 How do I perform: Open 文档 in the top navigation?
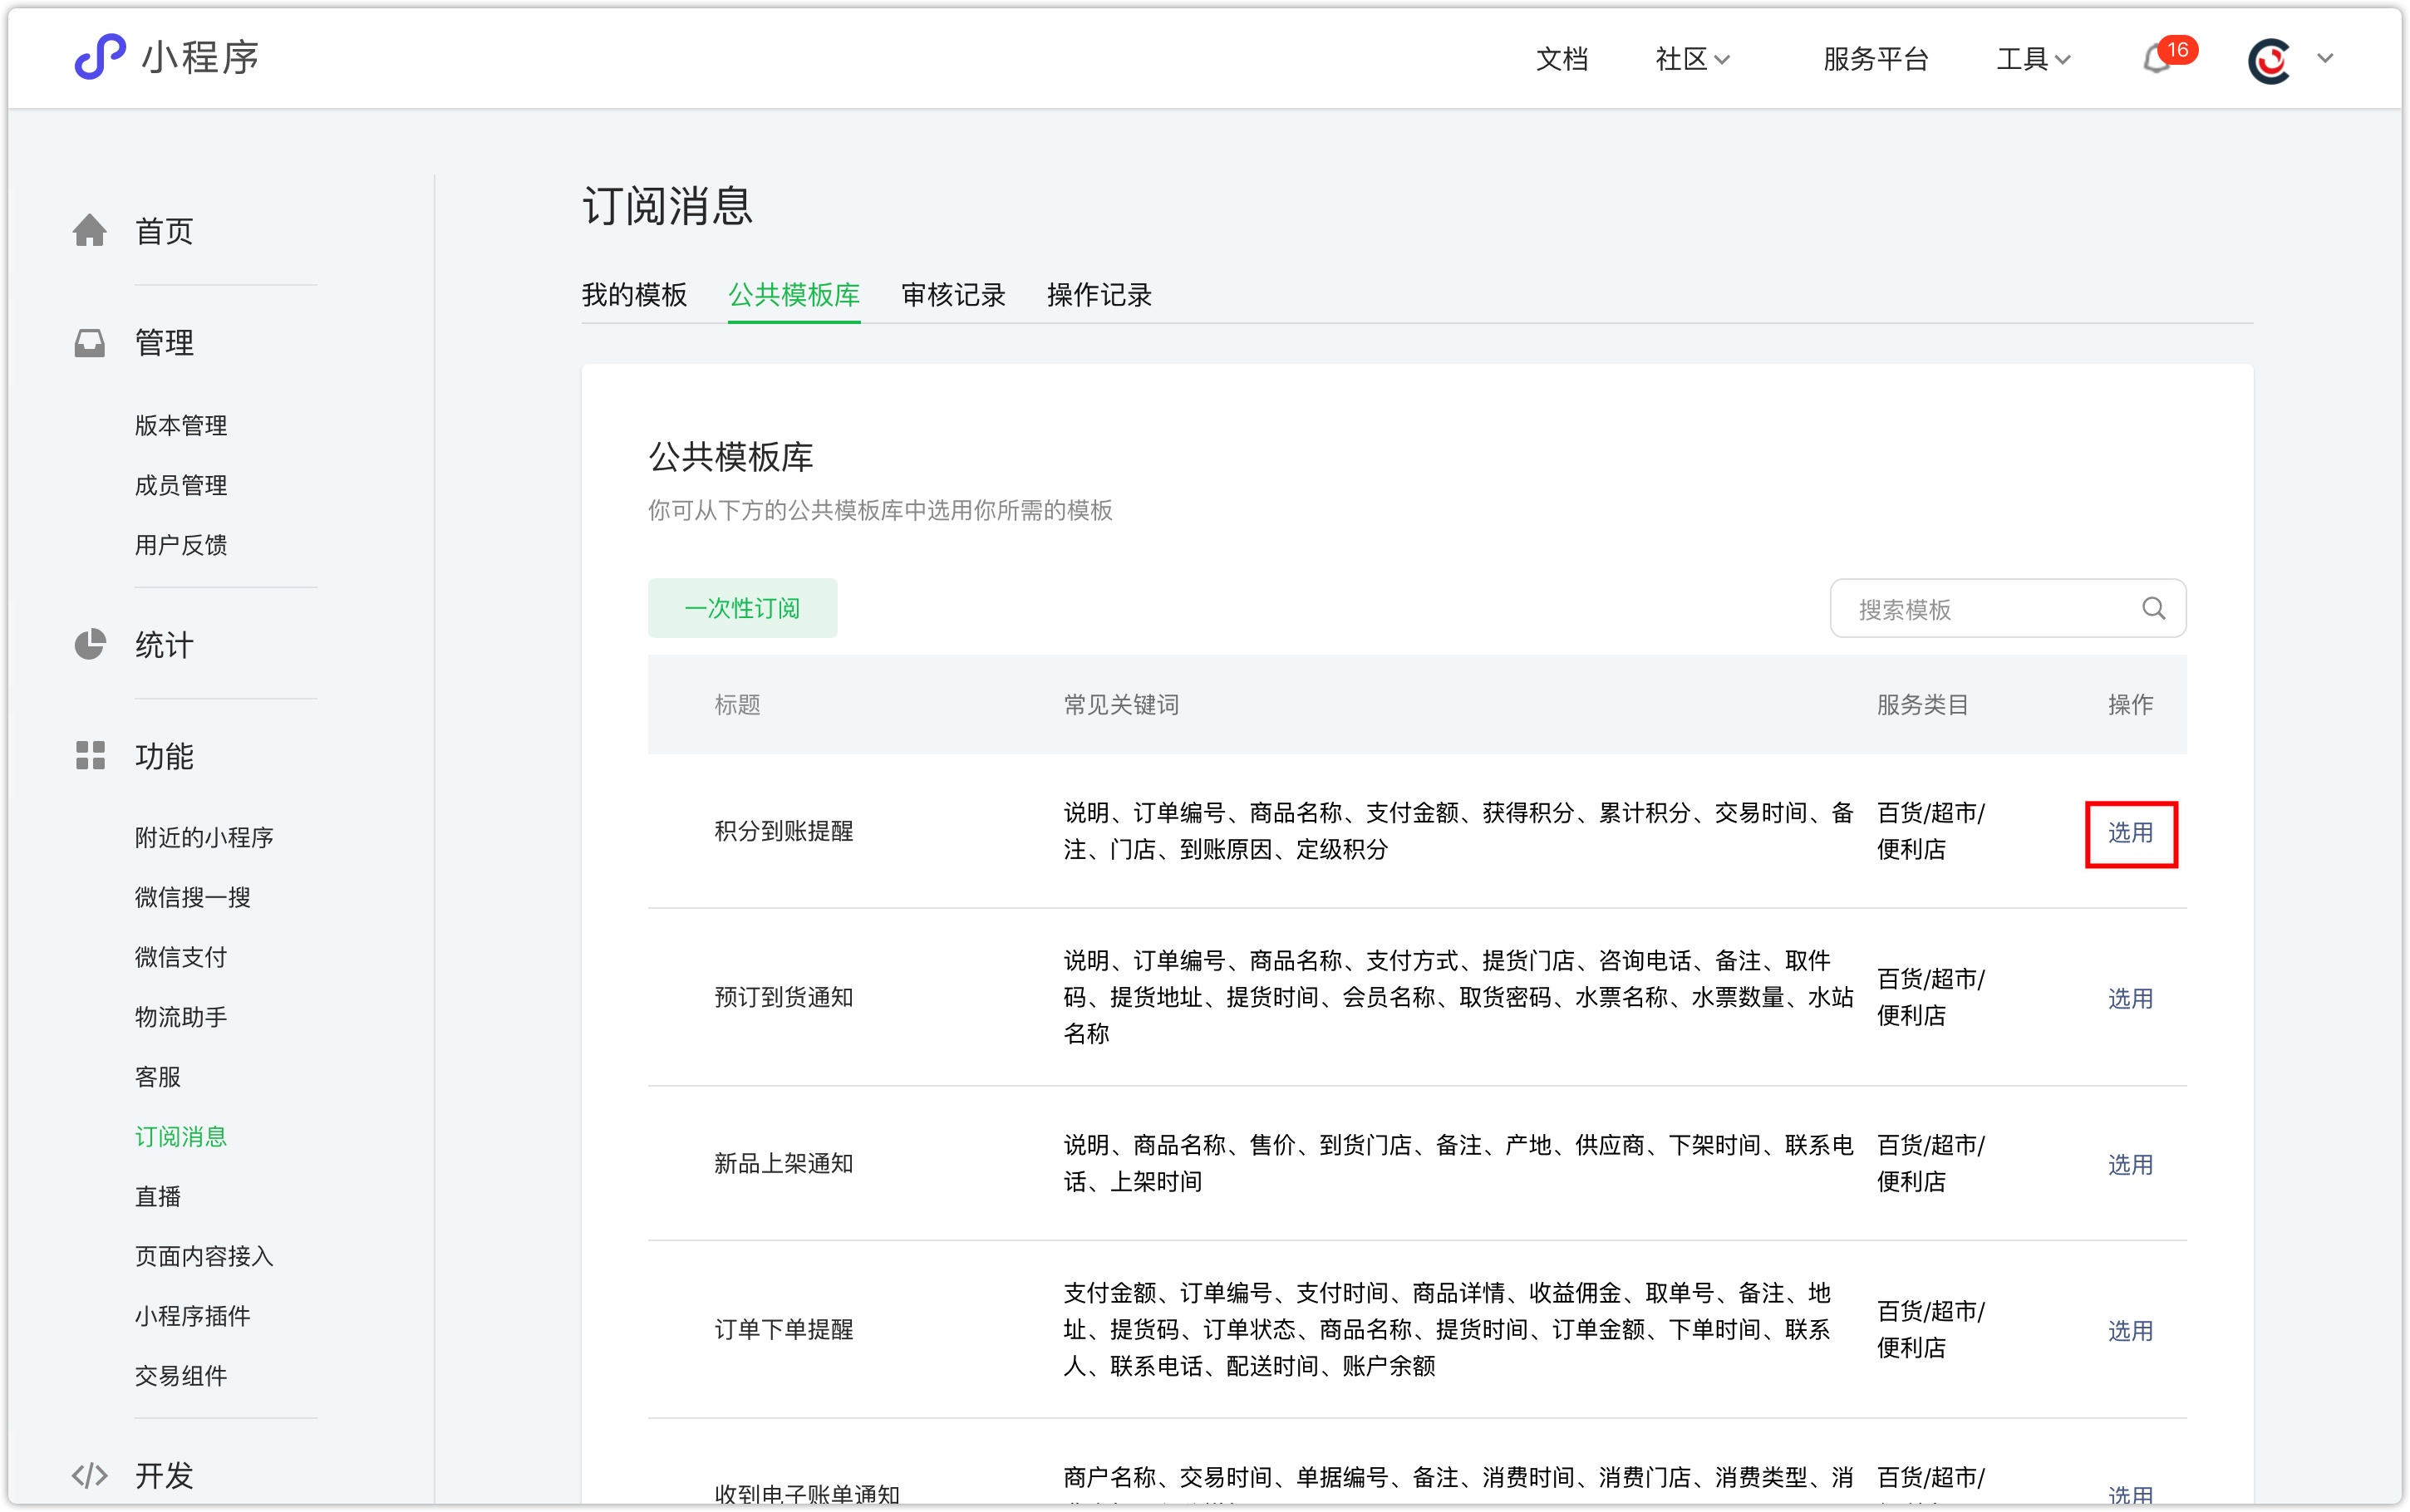(x=1562, y=60)
